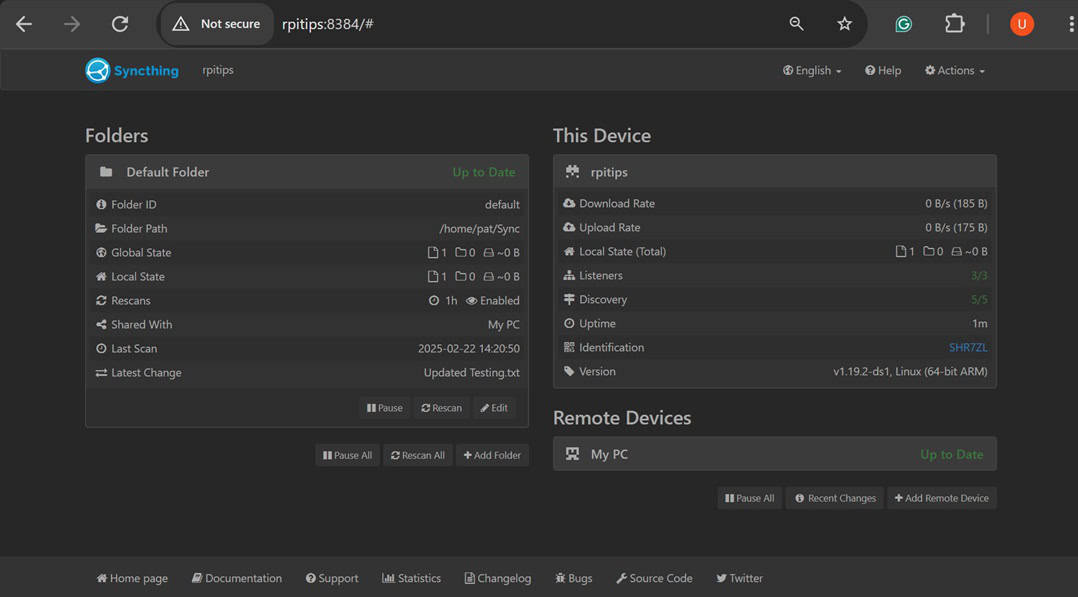
Task: Pause the Default Folder
Action: pos(385,408)
